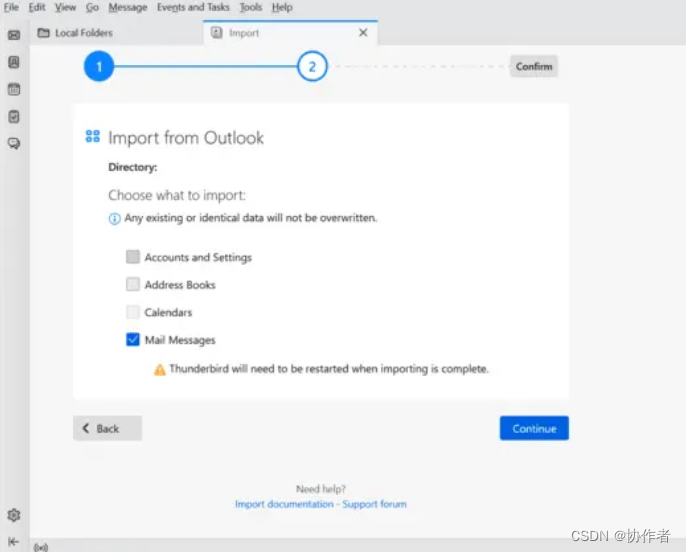Viewport: 686px width, 552px height.
Task: Open the Support forum link
Action: pos(374,504)
